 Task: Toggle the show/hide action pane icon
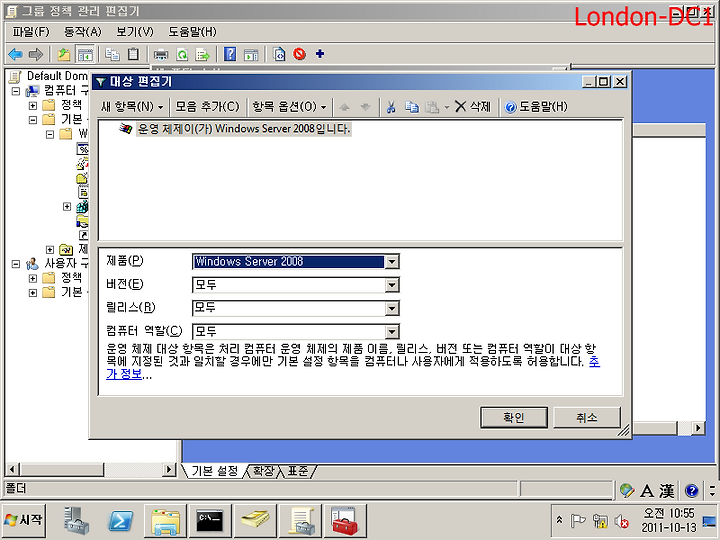[x=251, y=55]
